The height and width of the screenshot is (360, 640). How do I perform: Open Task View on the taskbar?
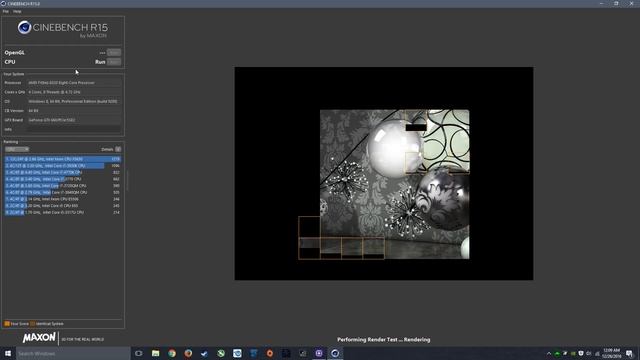139,353
